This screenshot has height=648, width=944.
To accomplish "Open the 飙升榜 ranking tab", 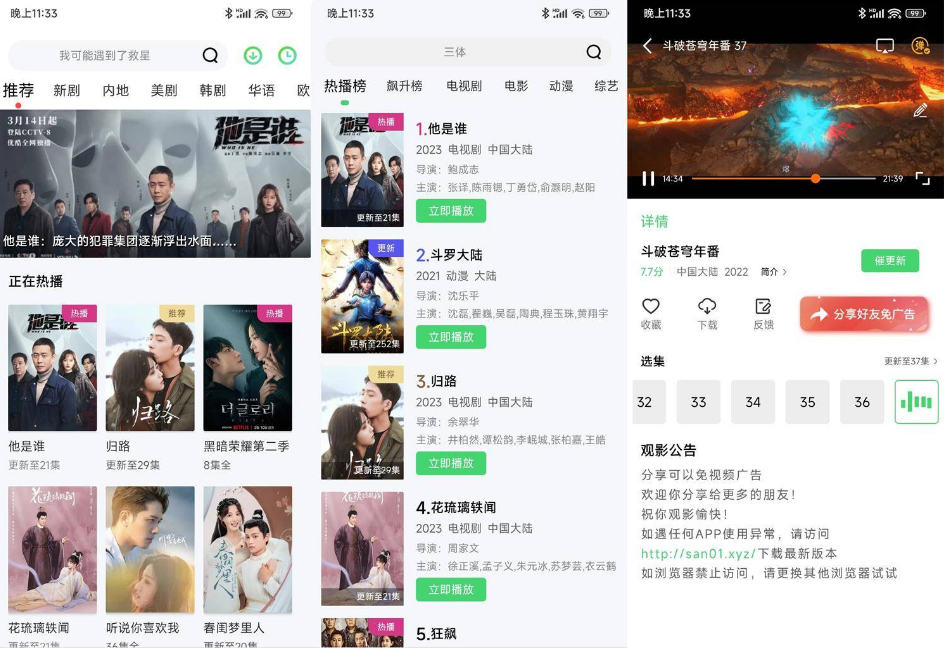I will click(x=405, y=86).
